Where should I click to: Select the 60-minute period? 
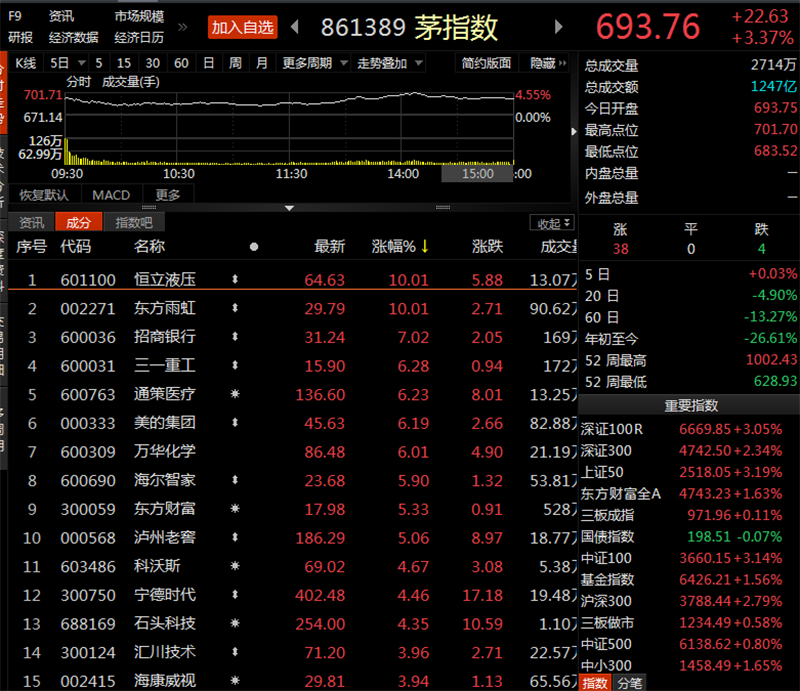[181, 63]
